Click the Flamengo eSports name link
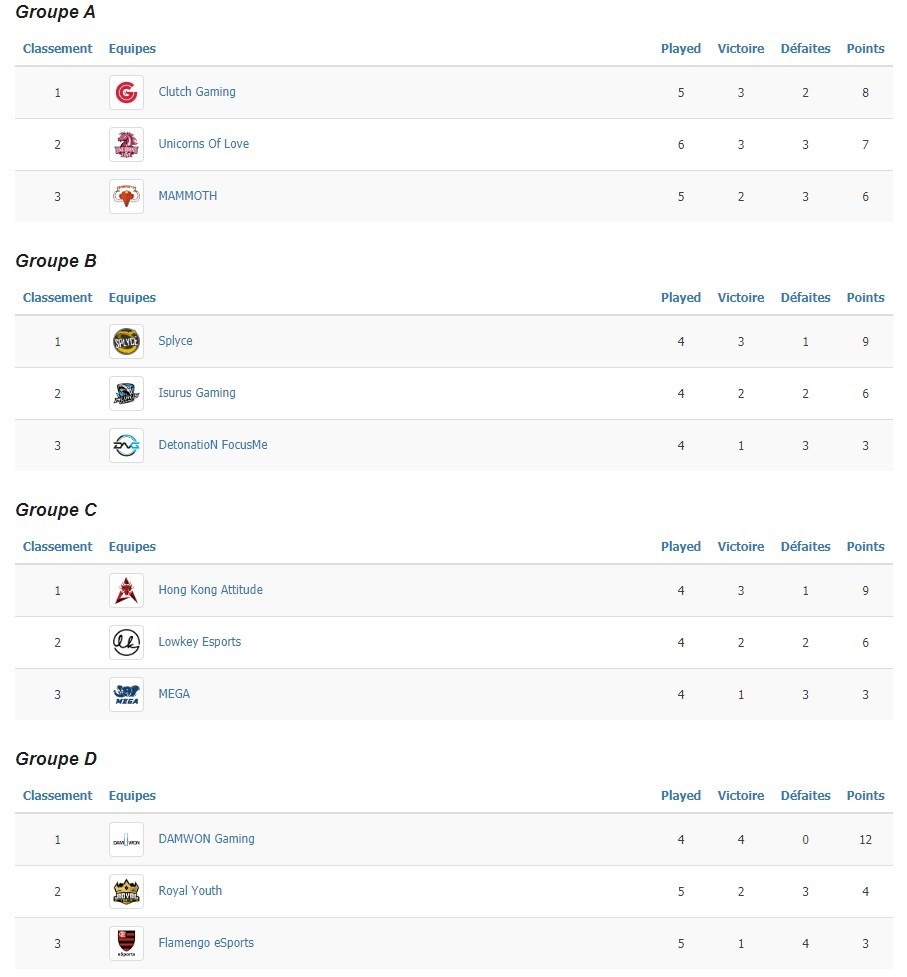Image resolution: width=907 pixels, height=977 pixels. (206, 943)
